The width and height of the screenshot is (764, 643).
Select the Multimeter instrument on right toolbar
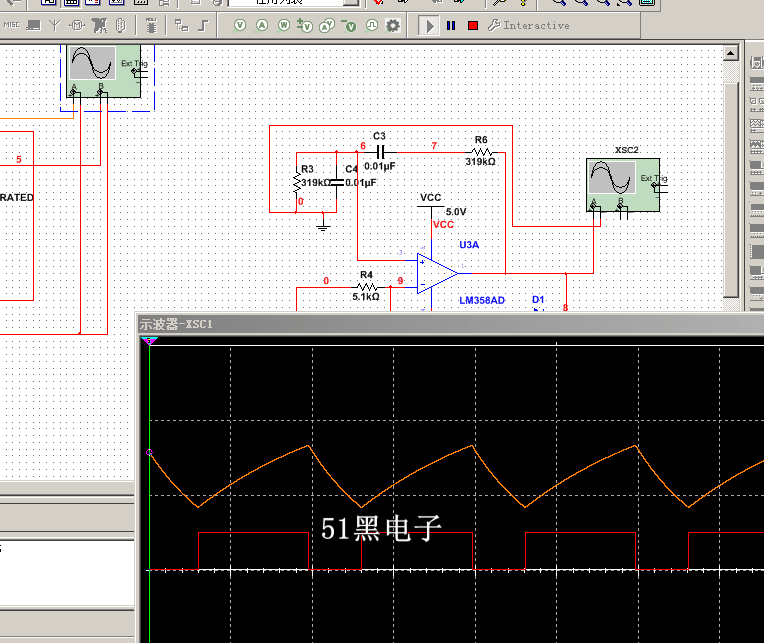coord(757,63)
